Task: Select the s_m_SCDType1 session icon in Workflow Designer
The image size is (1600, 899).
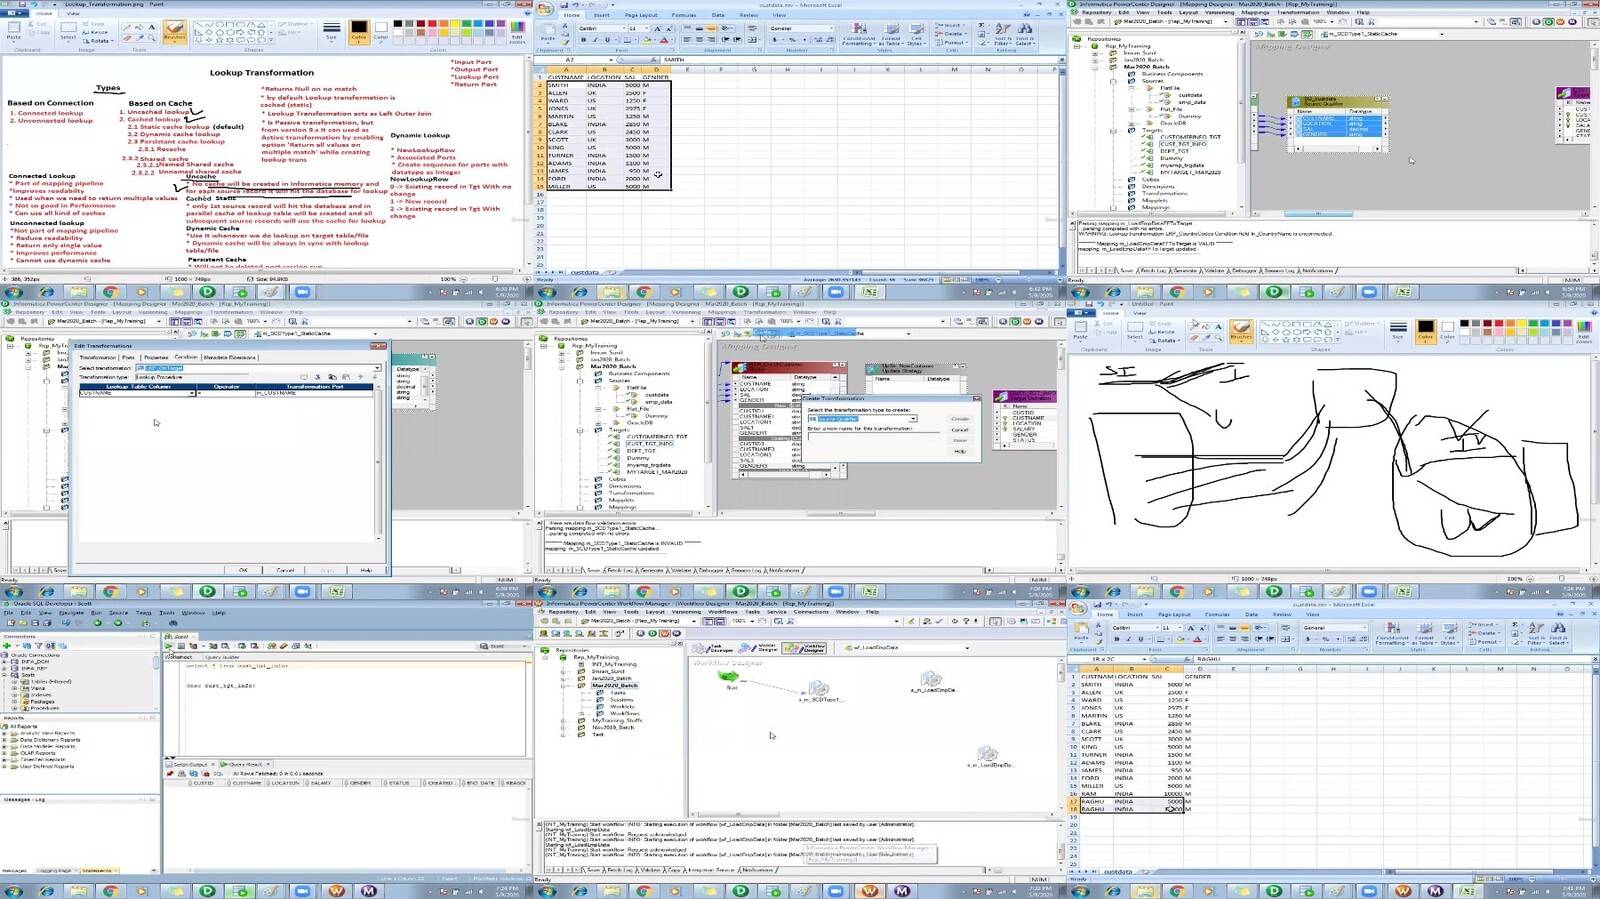Action: [x=819, y=687]
